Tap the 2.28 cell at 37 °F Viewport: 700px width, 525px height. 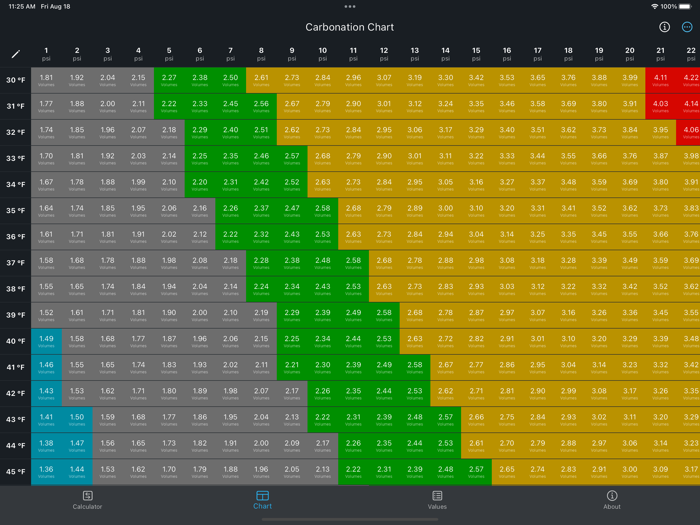pyautogui.click(x=261, y=263)
